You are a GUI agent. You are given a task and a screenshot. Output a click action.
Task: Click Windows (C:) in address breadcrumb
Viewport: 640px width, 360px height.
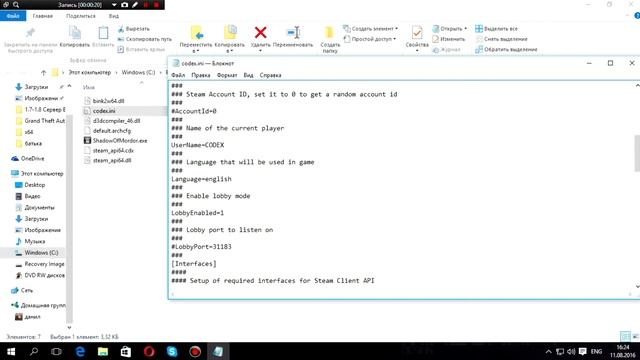coord(138,72)
